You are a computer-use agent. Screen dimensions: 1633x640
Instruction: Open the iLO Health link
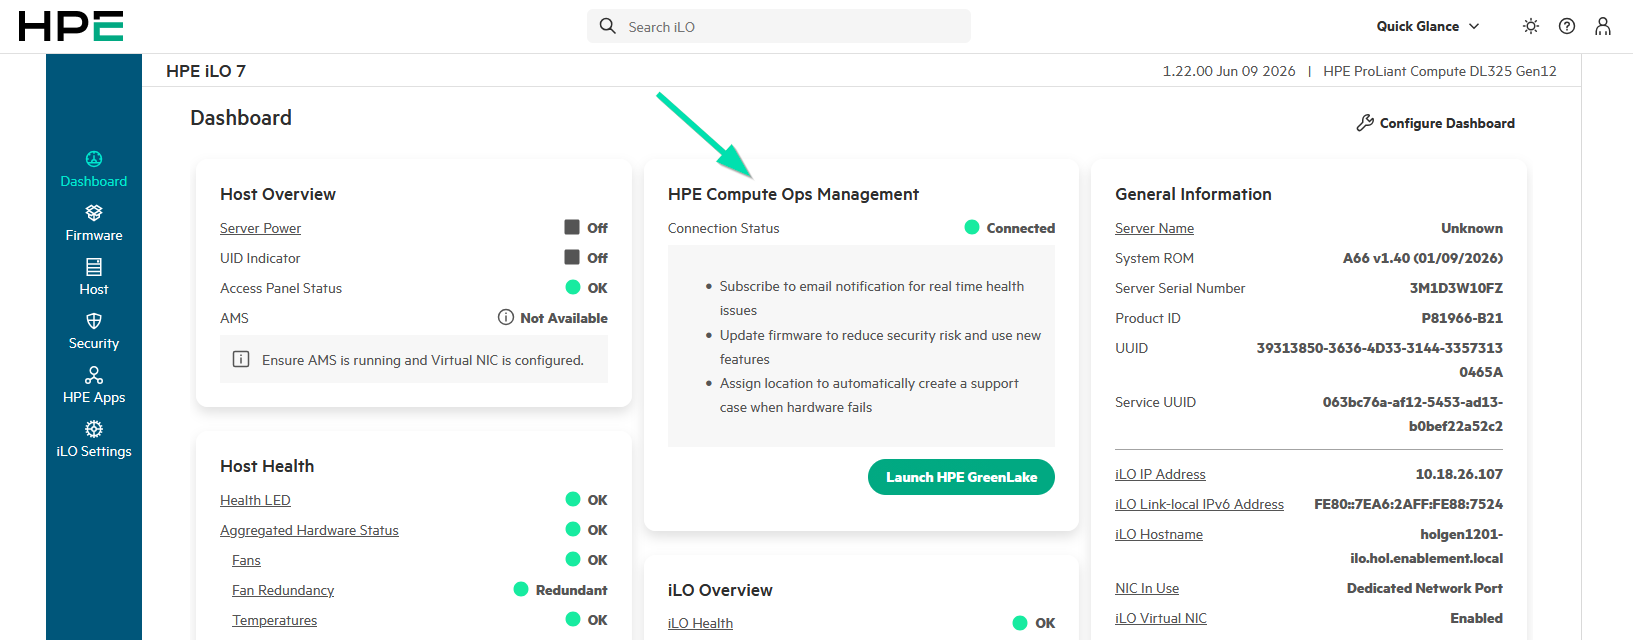[x=700, y=623]
